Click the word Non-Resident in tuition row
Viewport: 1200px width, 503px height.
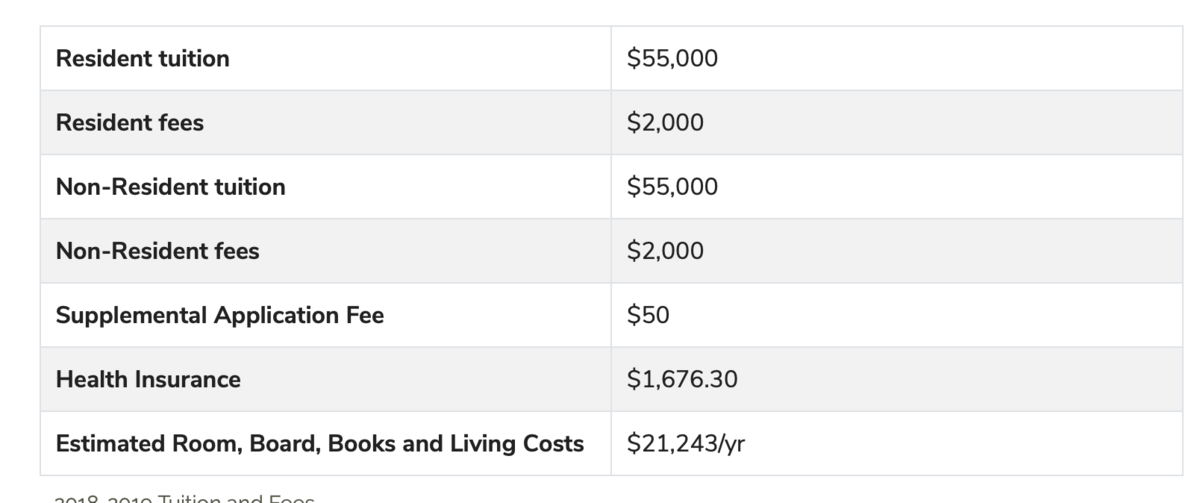click(x=133, y=187)
